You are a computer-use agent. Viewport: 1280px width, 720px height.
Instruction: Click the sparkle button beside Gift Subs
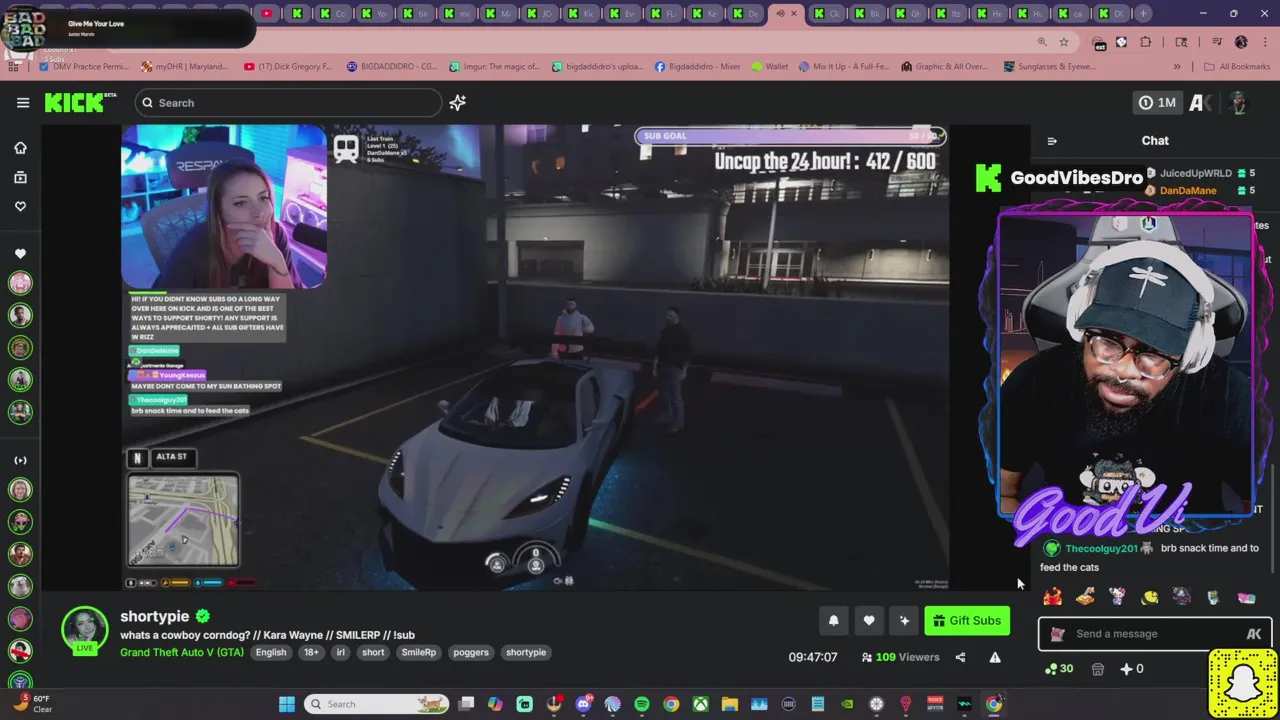(x=904, y=621)
